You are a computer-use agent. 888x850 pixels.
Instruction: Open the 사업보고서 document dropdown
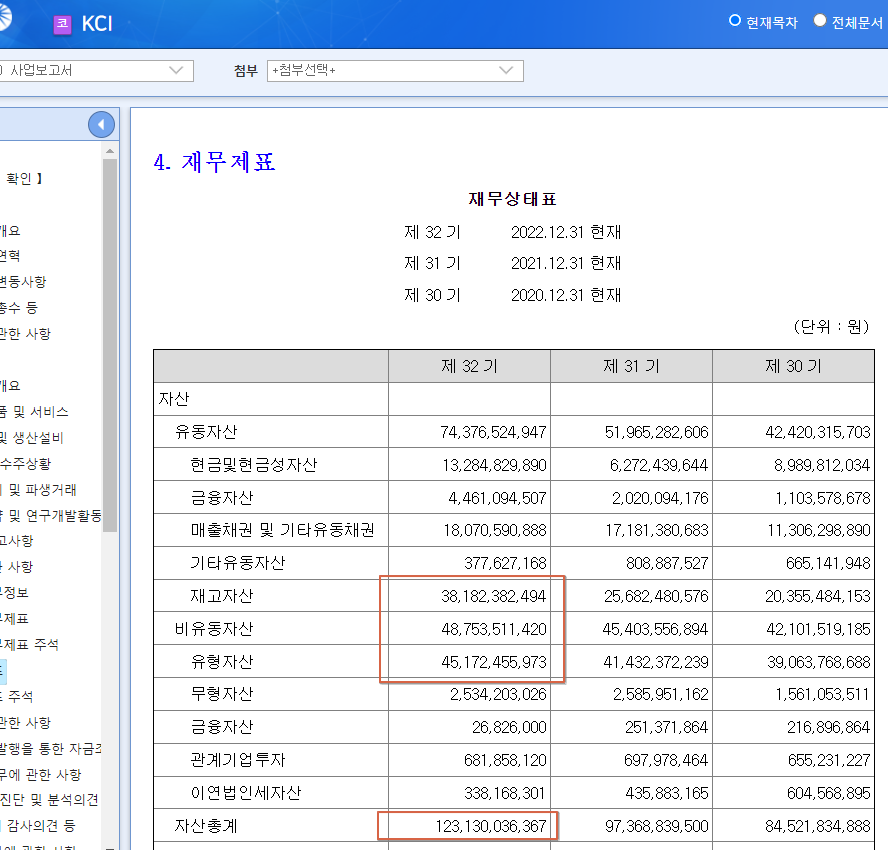point(96,71)
